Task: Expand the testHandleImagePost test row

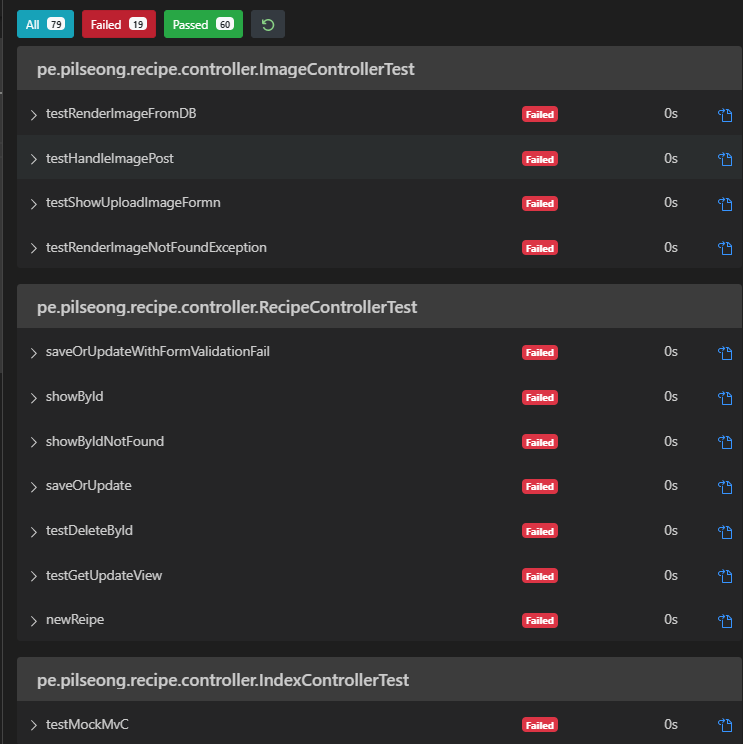Action: 33,159
